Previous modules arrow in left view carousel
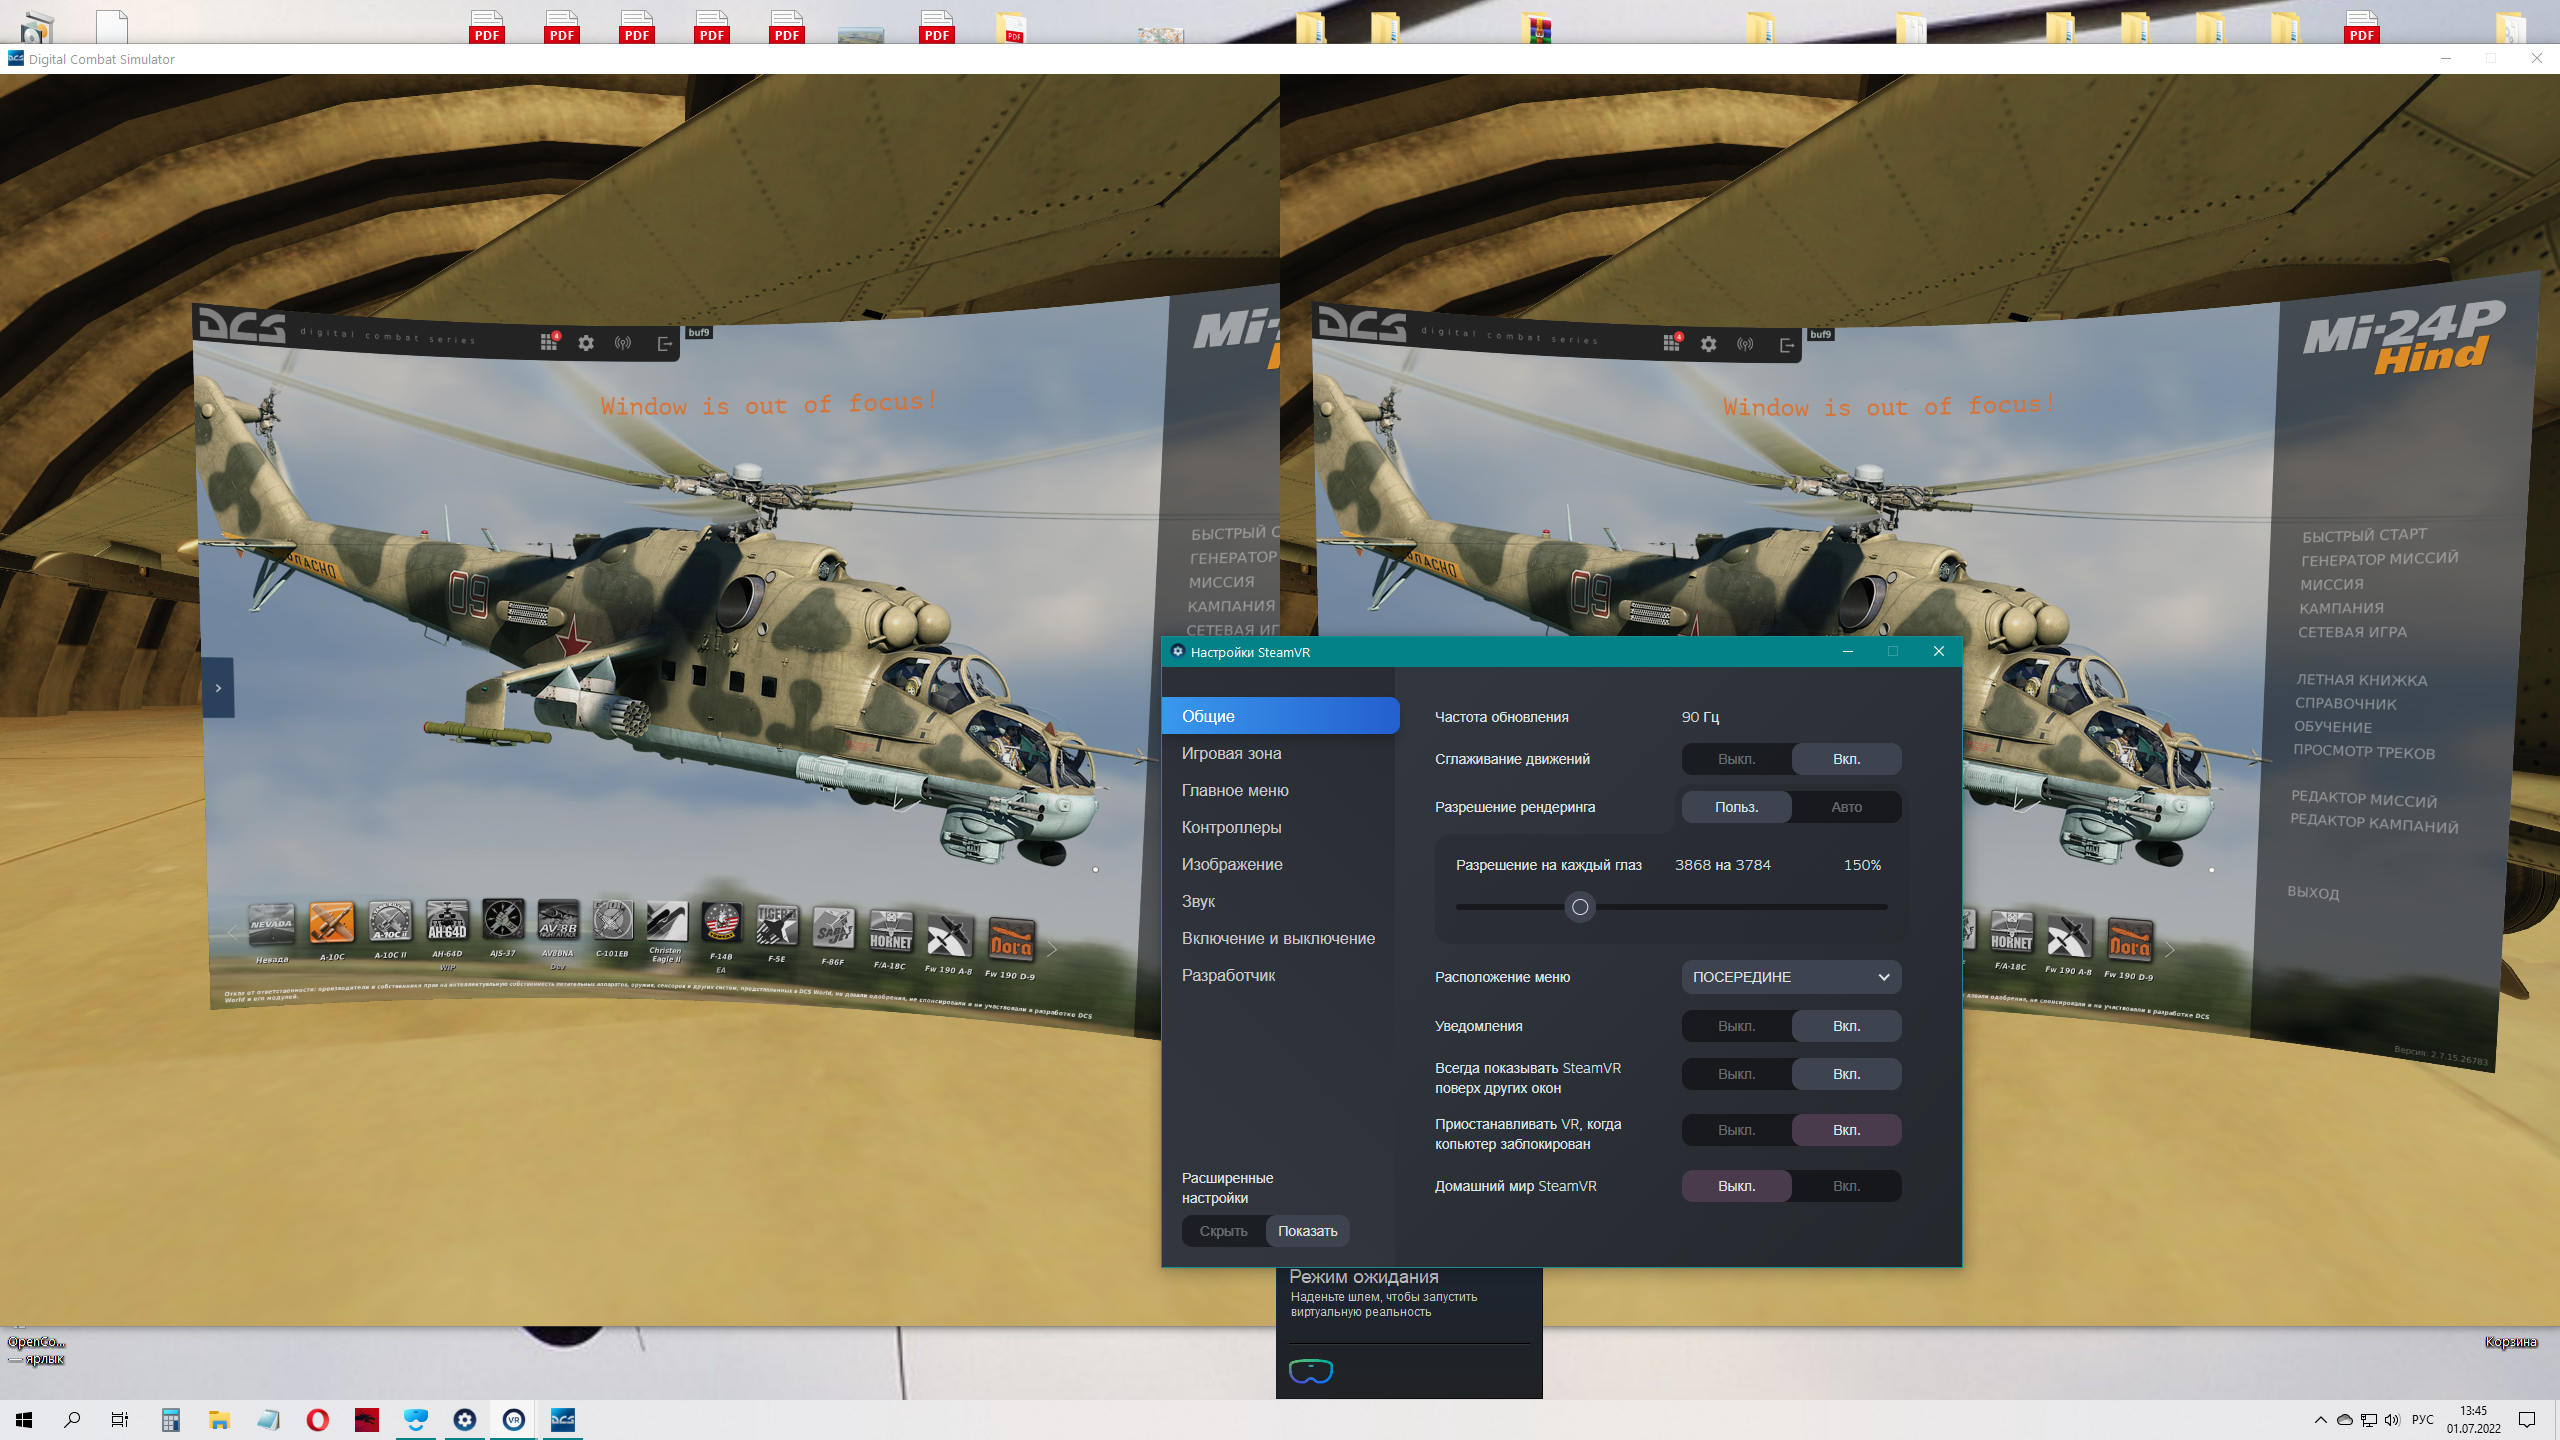2560x1440 pixels. click(232, 932)
